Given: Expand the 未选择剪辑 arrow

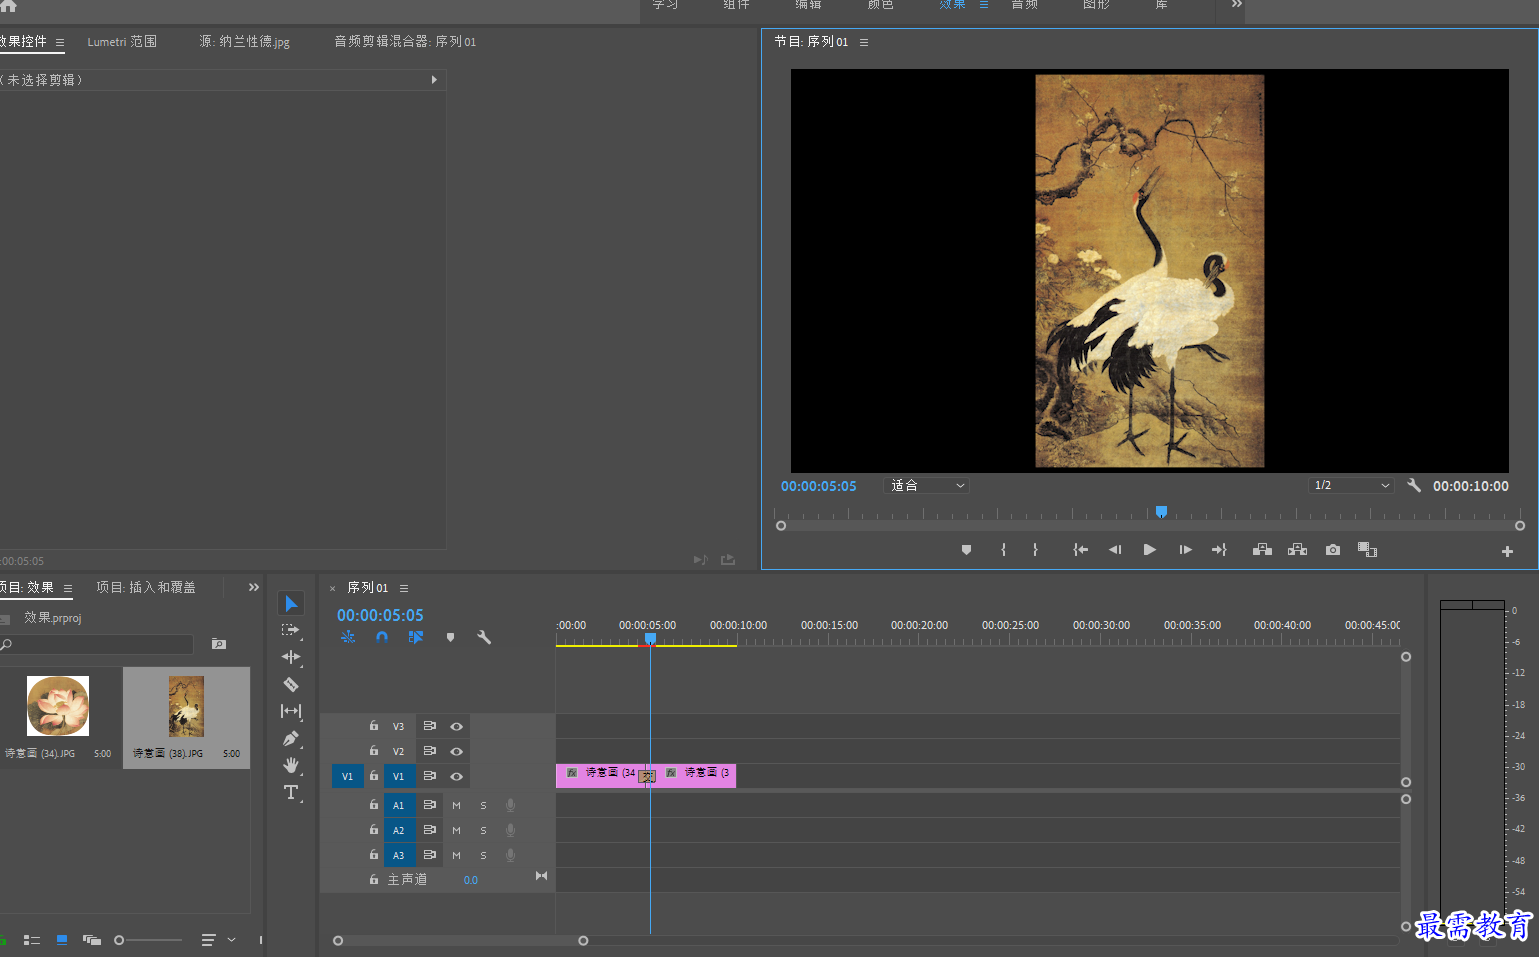Looking at the screenshot, I should coord(434,79).
